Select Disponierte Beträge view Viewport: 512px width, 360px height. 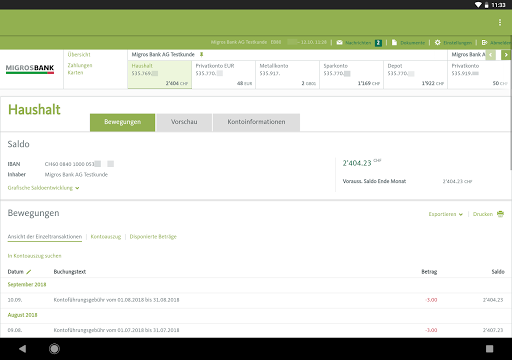[153, 237]
